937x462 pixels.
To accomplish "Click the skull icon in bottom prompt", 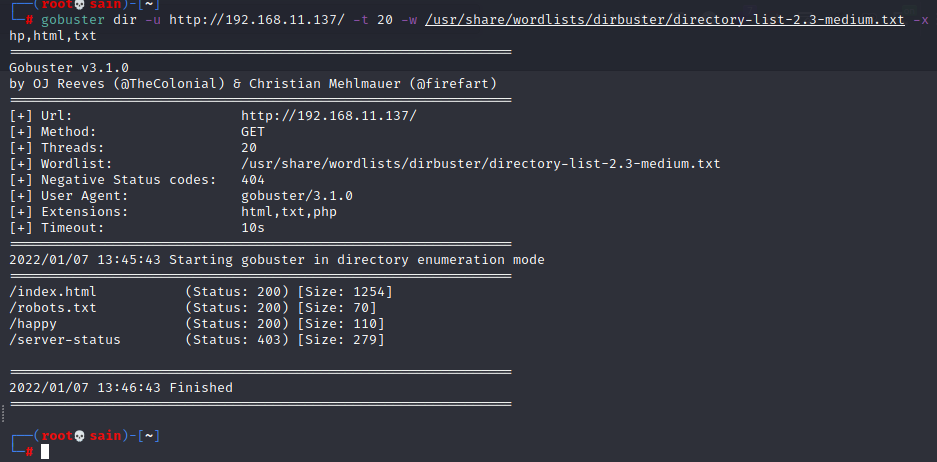I will tap(79, 436).
